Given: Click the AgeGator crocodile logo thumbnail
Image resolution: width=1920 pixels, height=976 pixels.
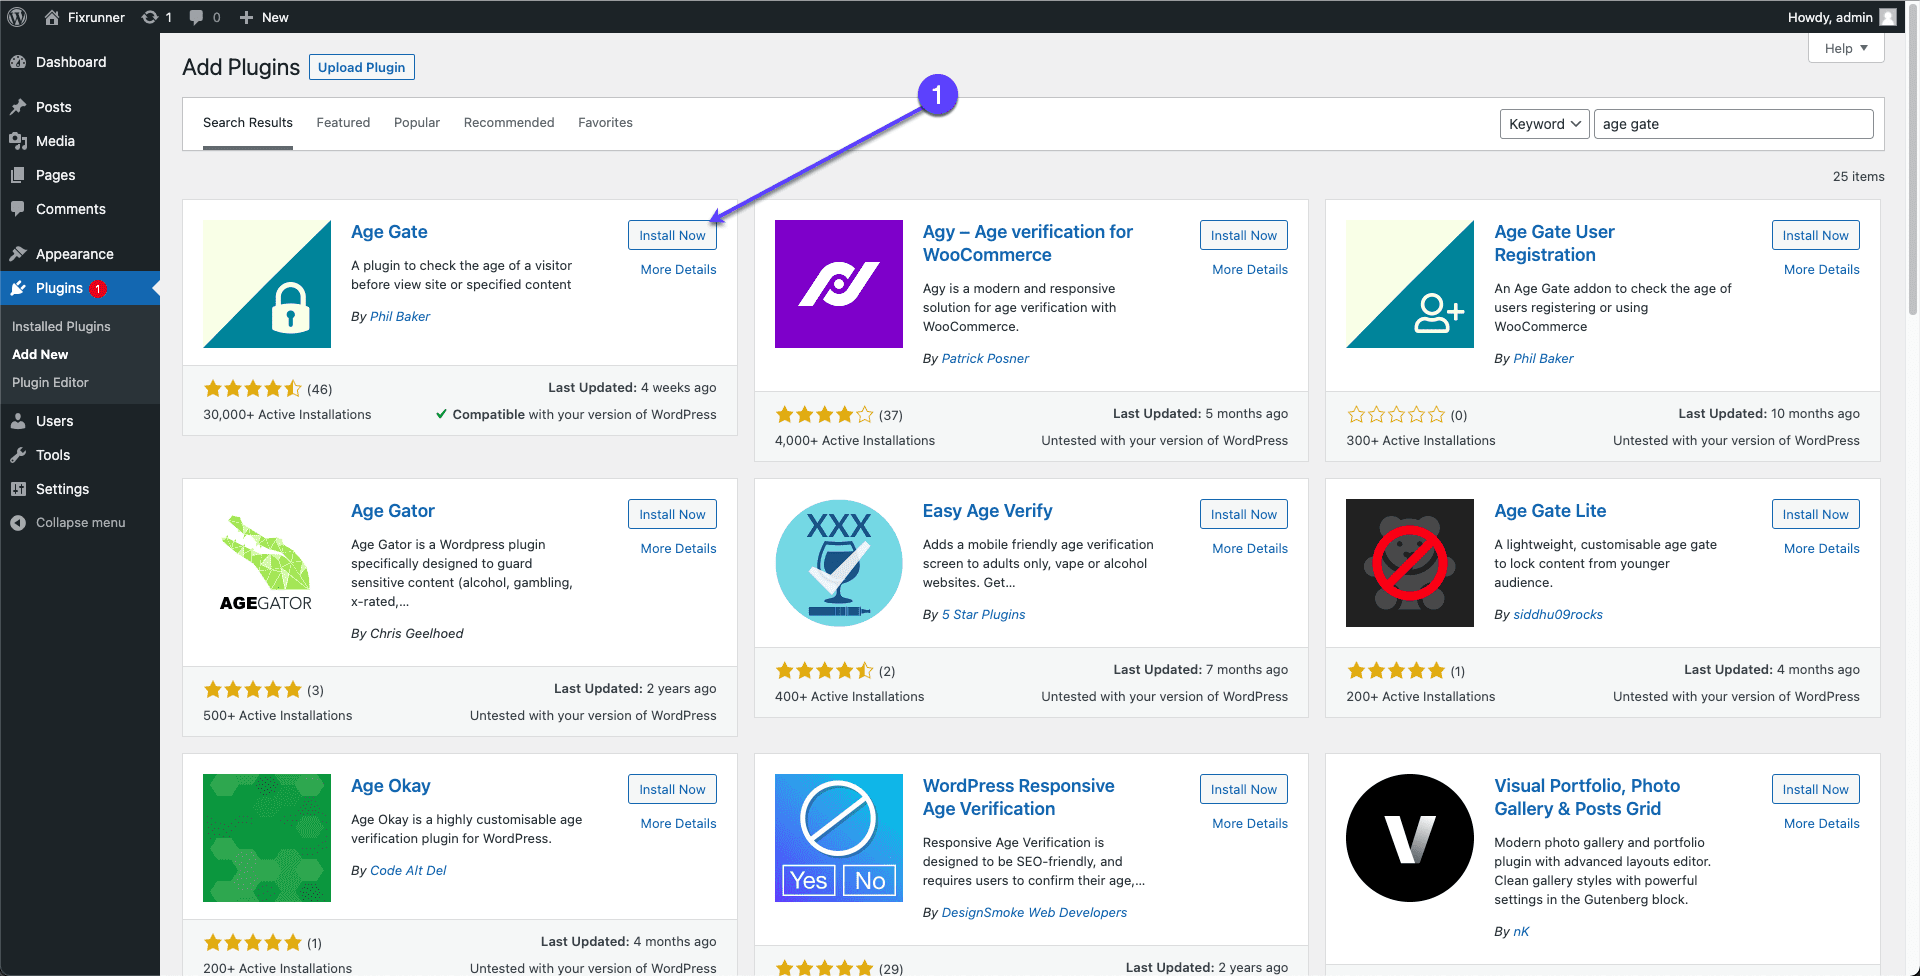Looking at the screenshot, I should (x=267, y=563).
